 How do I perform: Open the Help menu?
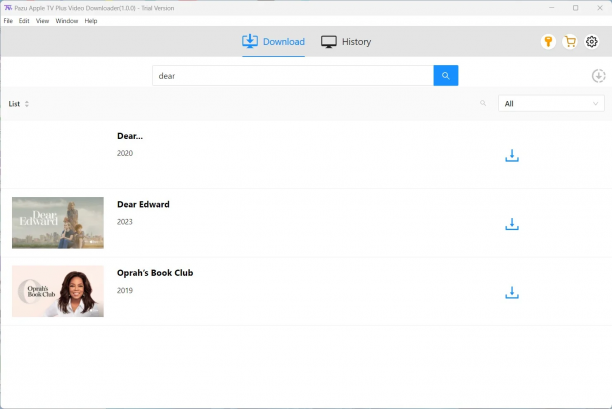[91, 21]
